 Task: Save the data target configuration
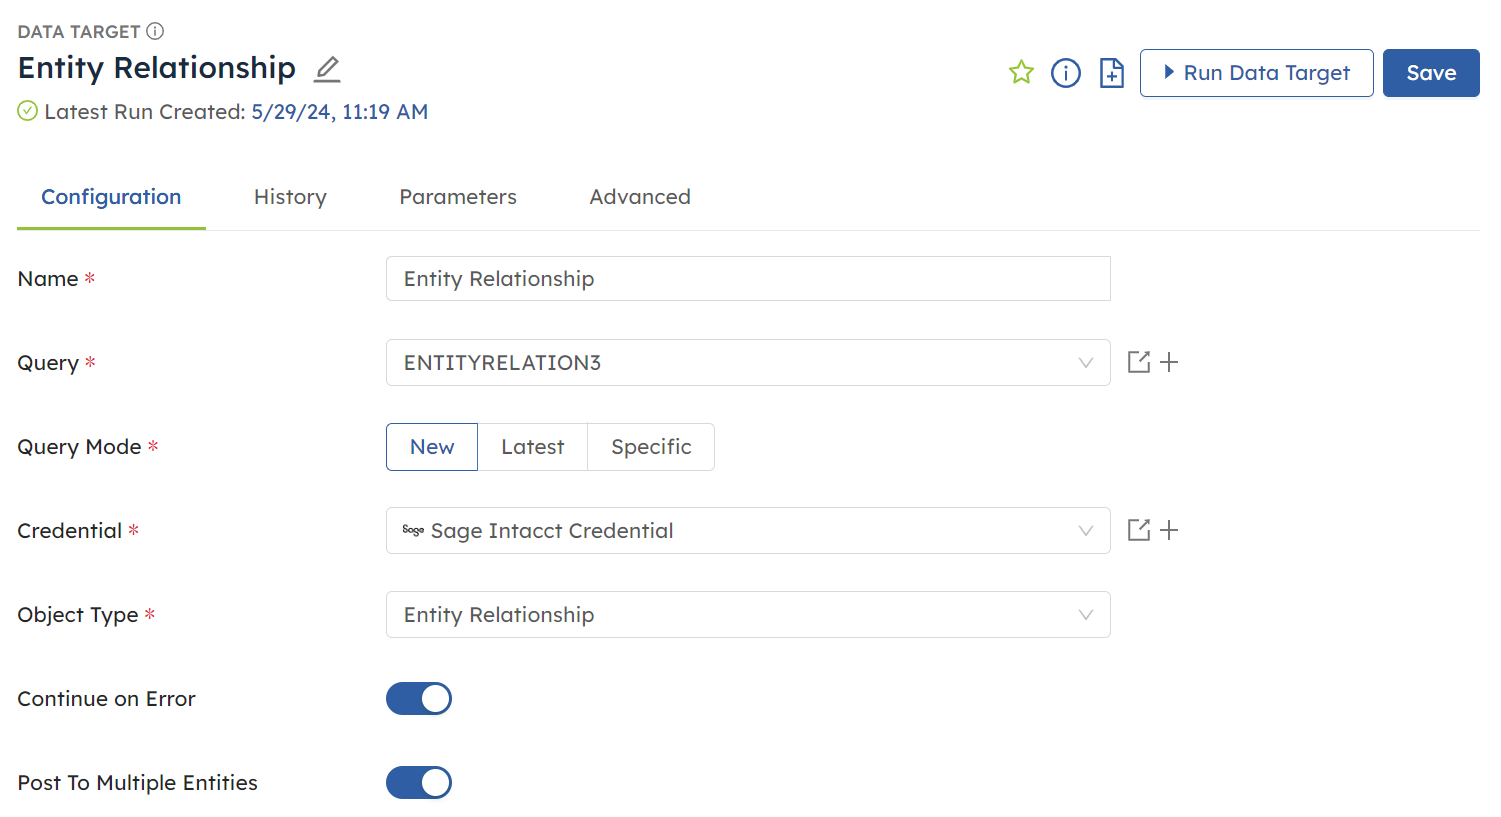tap(1430, 72)
